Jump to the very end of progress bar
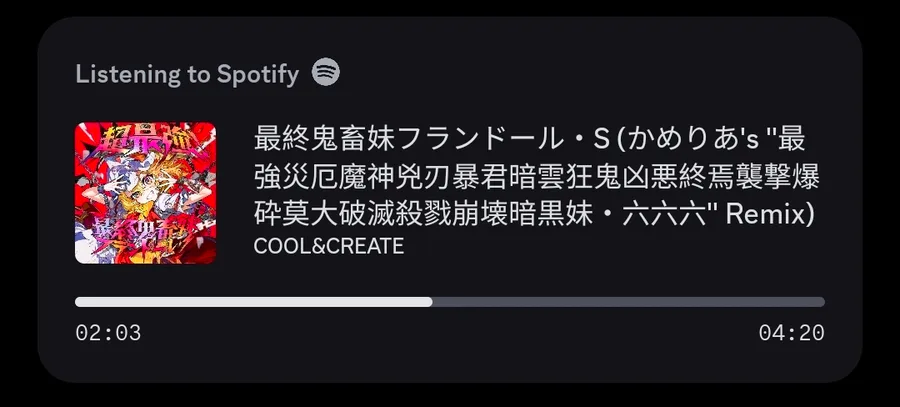The height and width of the screenshot is (407, 900). [x=823, y=302]
